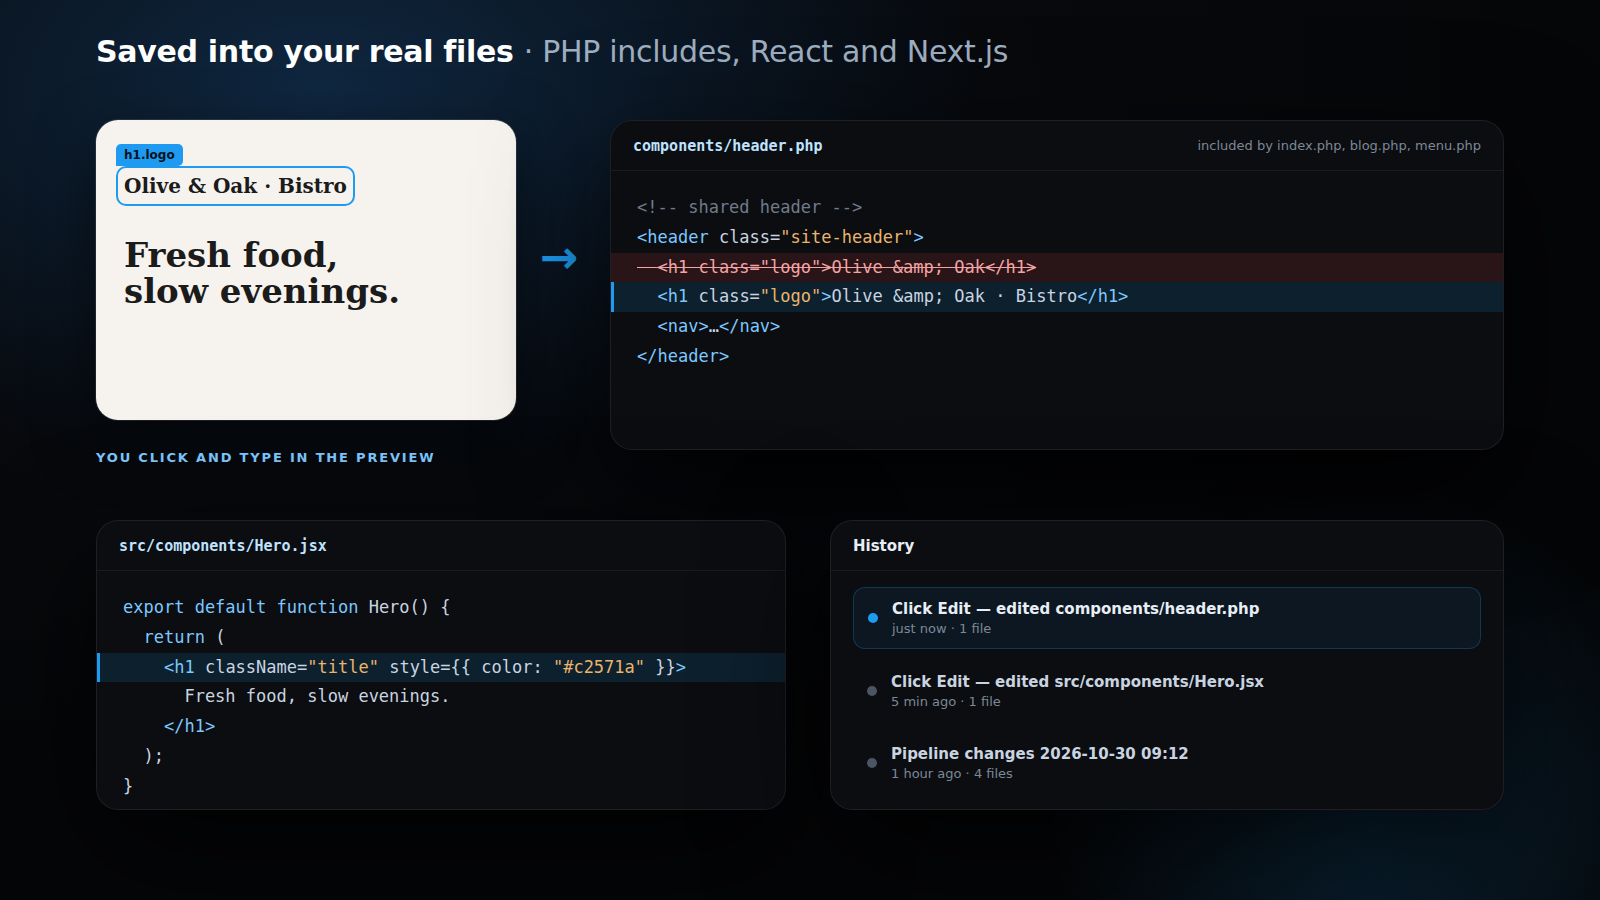Click the gray dot beside the Hero.jsx history entry

(x=872, y=691)
